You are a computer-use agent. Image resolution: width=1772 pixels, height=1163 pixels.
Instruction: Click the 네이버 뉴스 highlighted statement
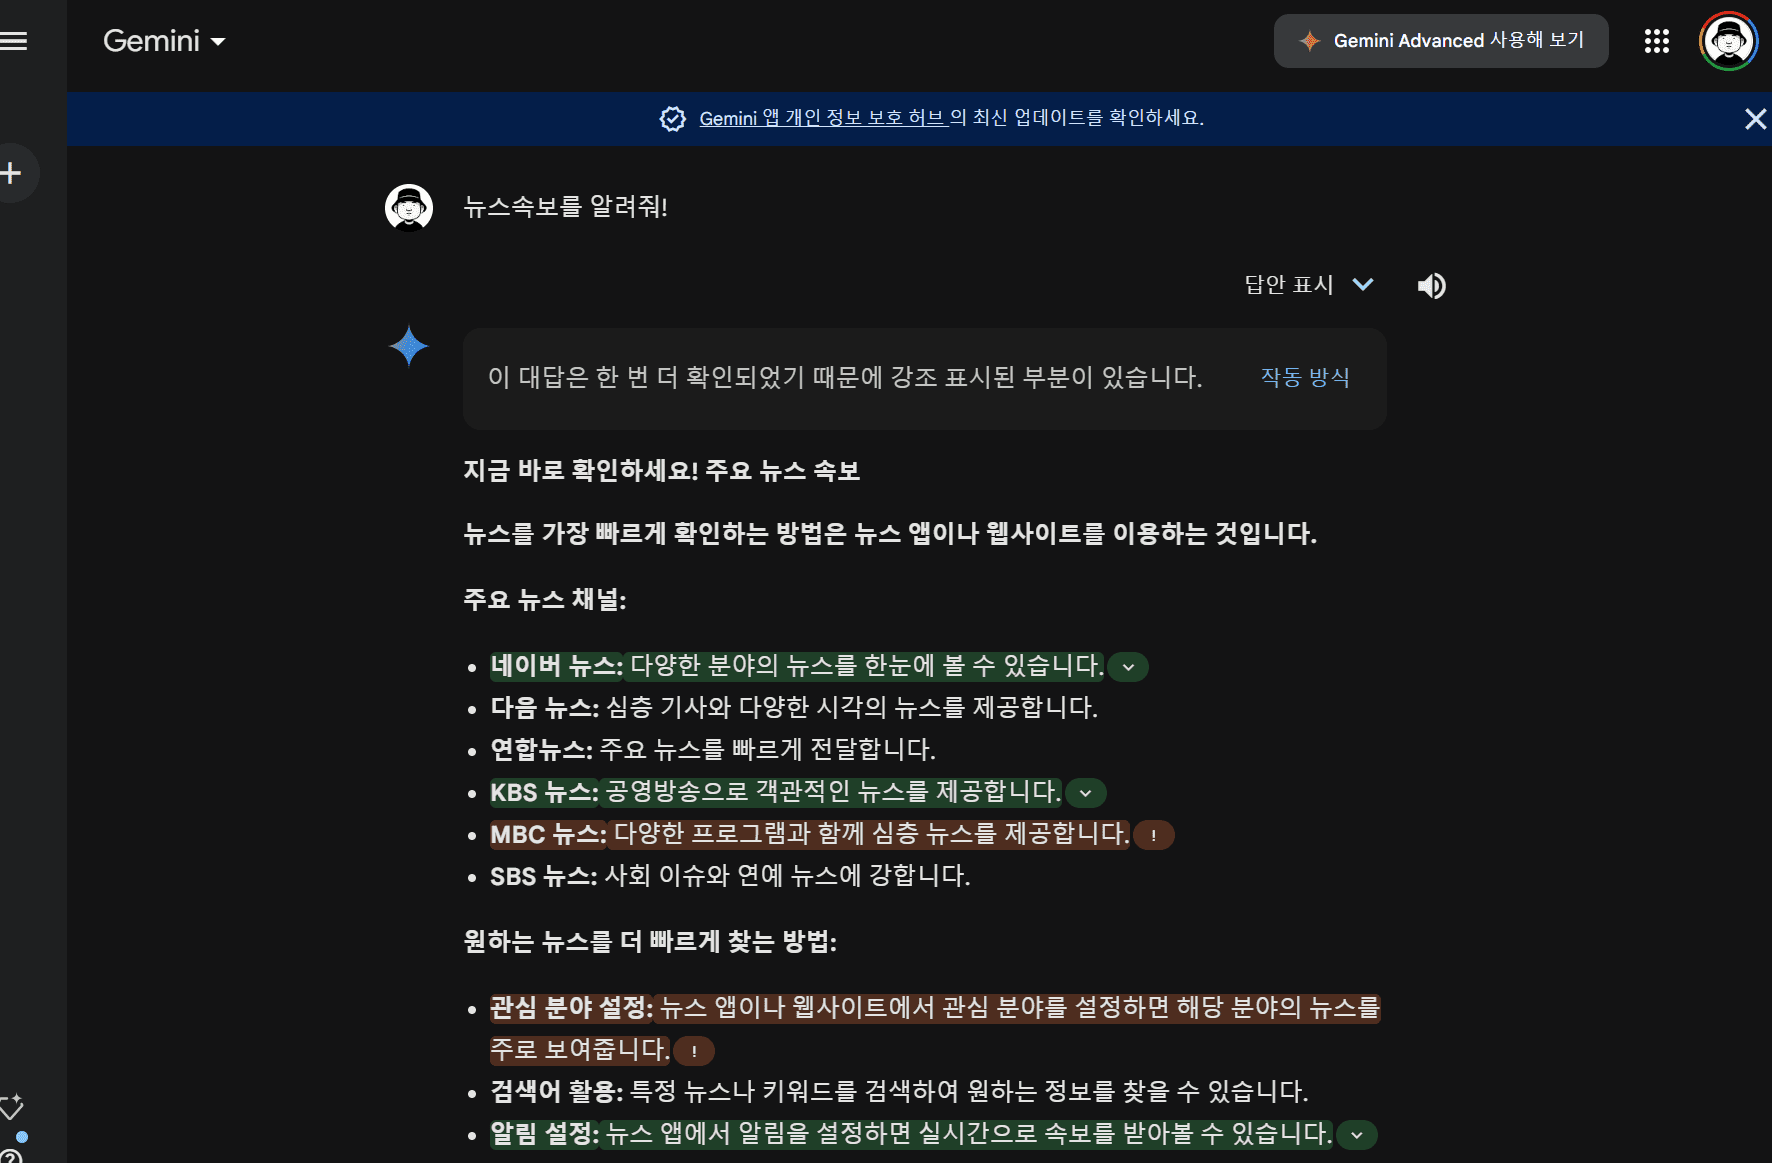click(x=797, y=666)
